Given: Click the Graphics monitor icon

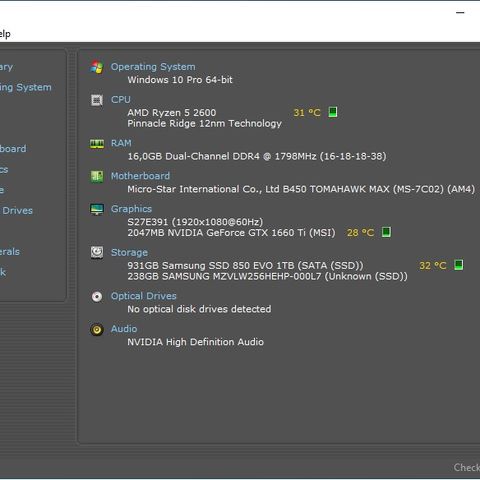Looking at the screenshot, I should (97, 209).
